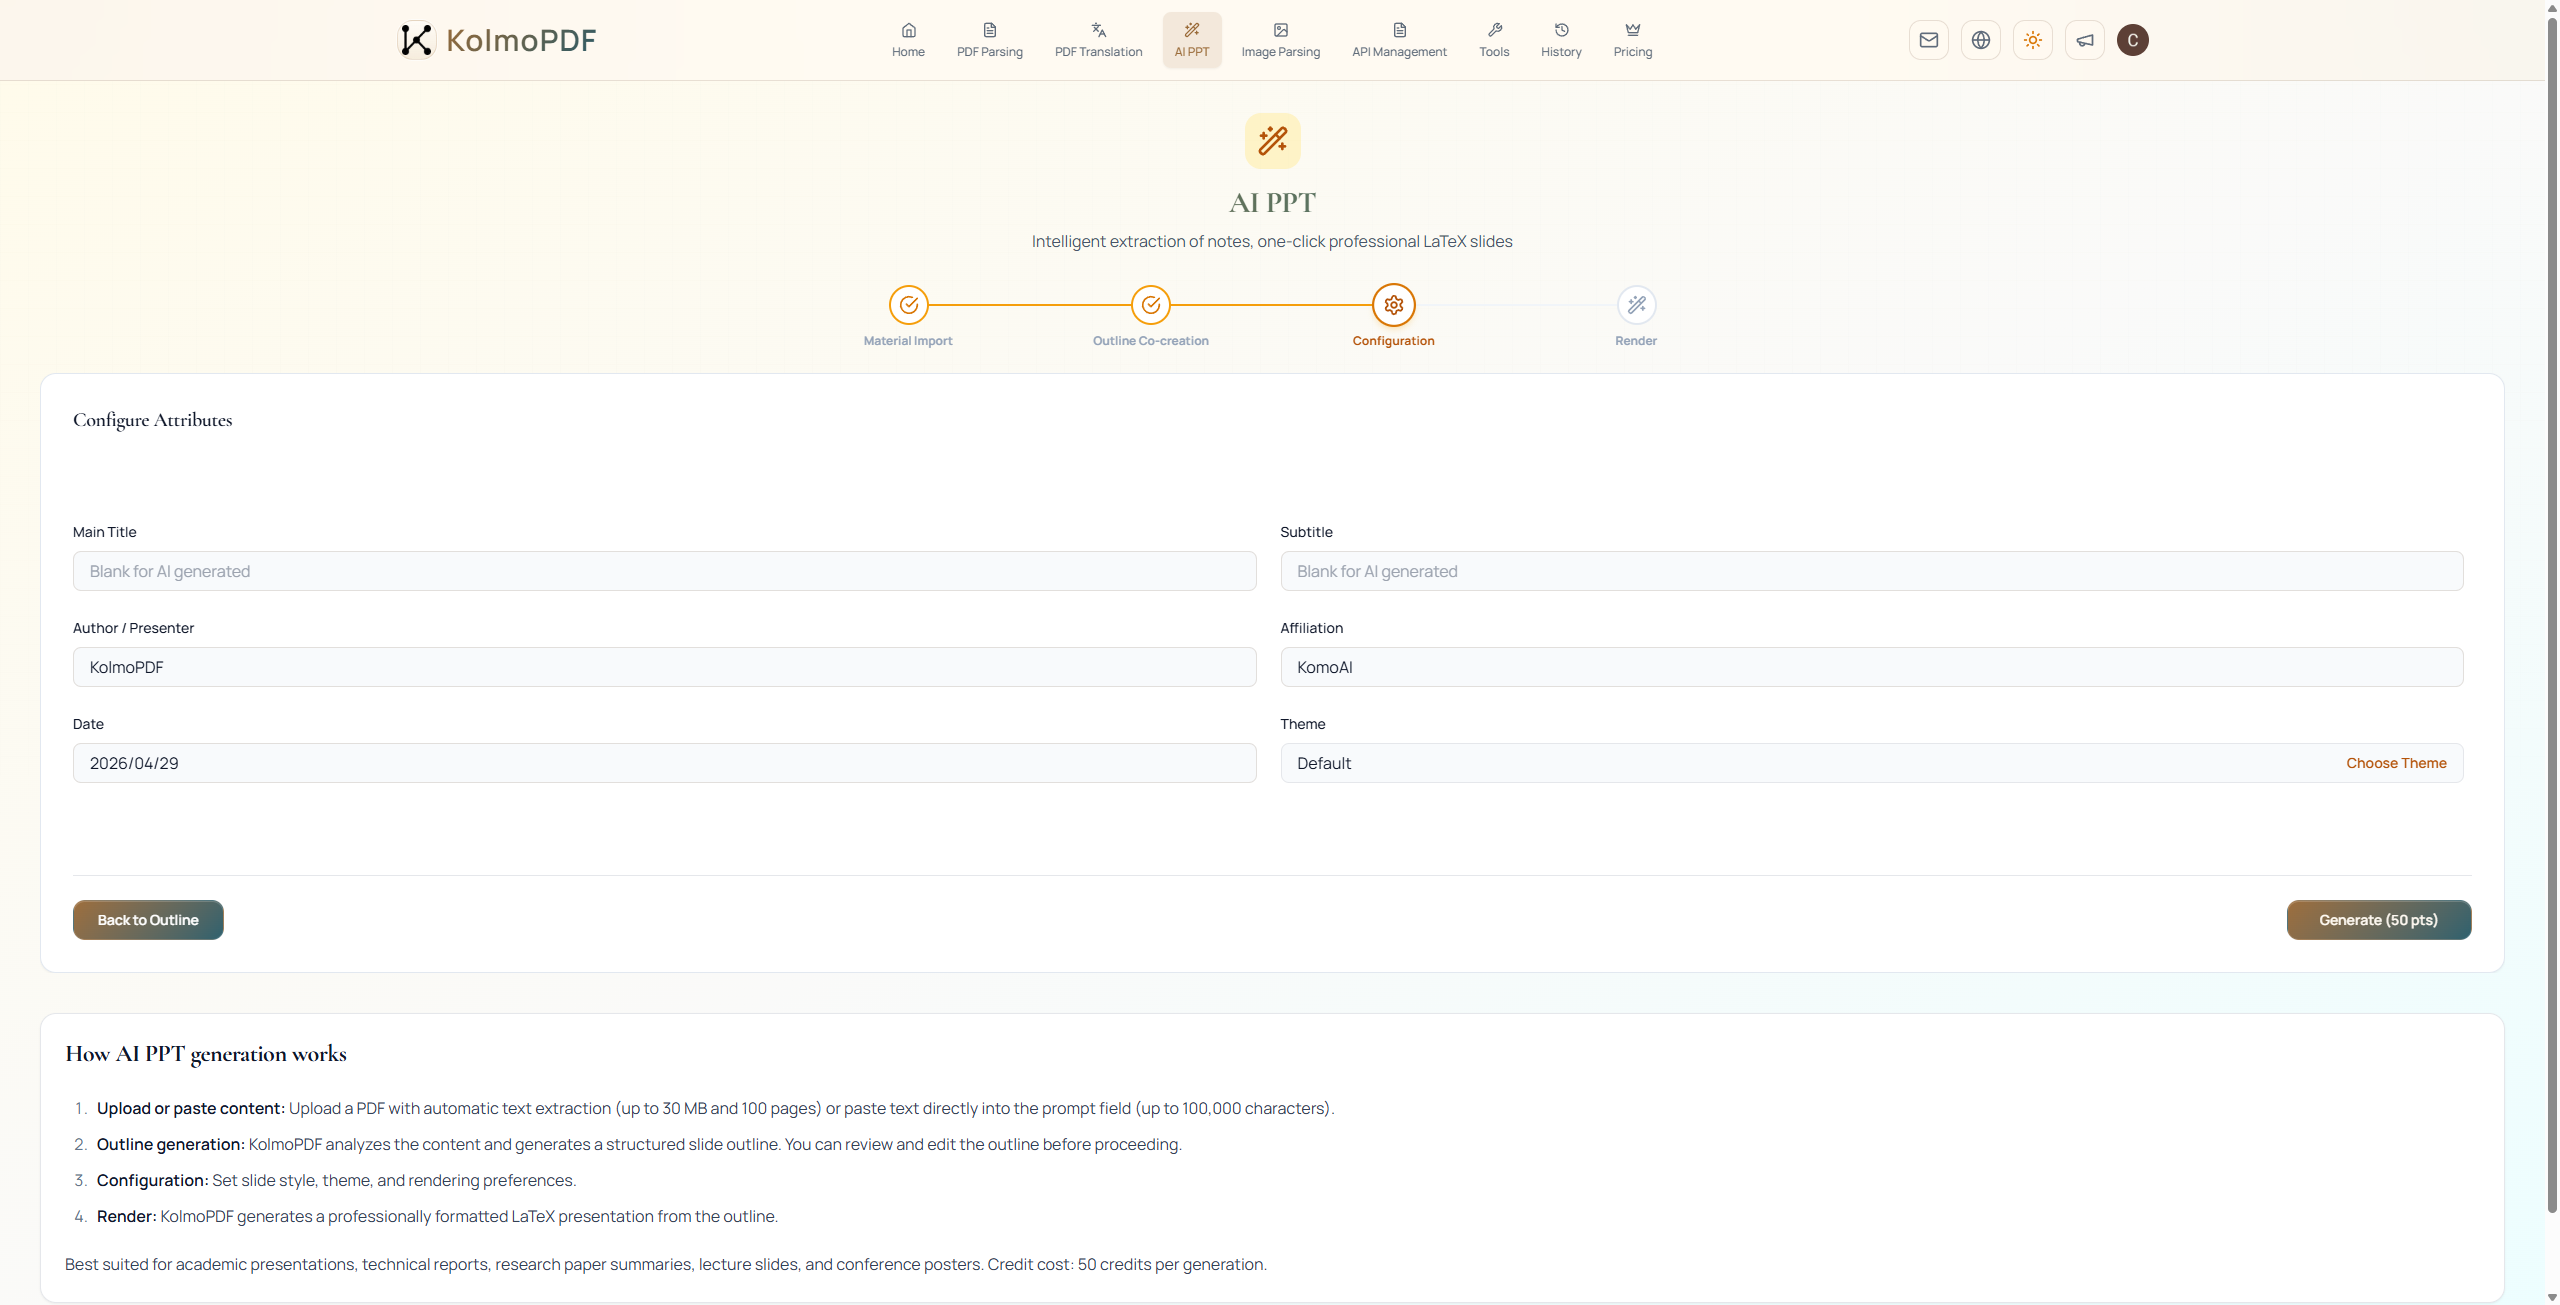Focus the Author / Presenter field

coord(664,667)
